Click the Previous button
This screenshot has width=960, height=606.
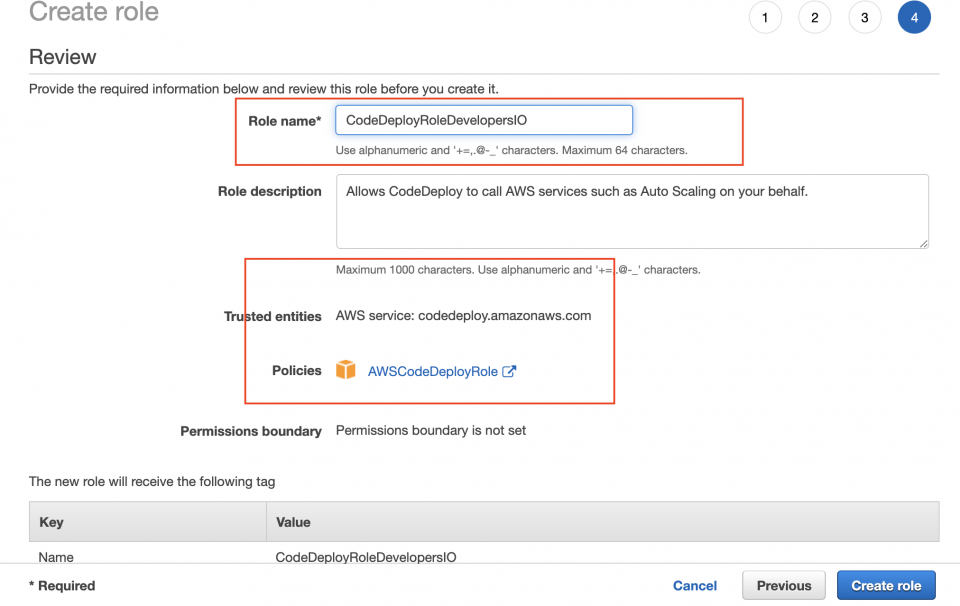point(783,585)
